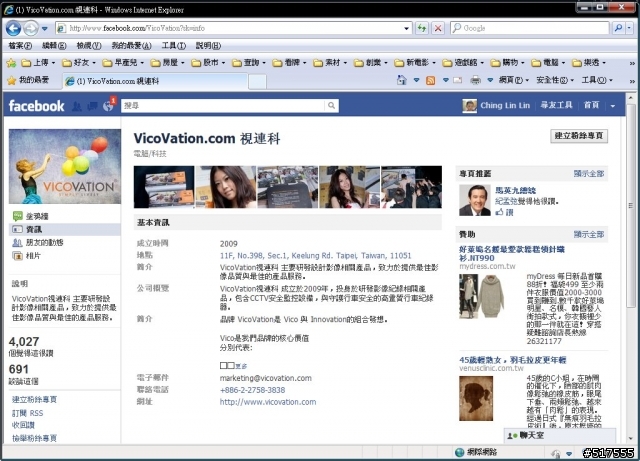Open the 上傳 bookmarks folder
This screenshot has width=640, height=461.
tap(38, 62)
